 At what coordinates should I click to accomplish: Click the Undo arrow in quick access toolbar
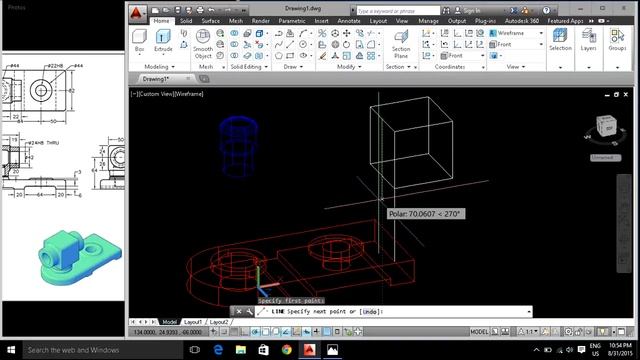tap(211, 10)
